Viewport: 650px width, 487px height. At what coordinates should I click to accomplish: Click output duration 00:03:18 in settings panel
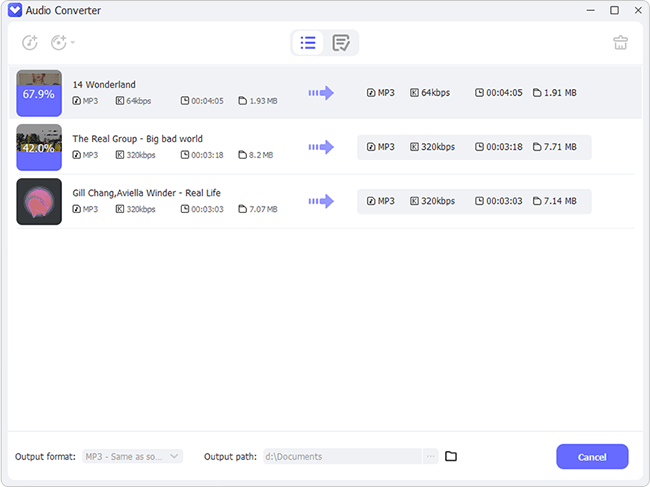[x=499, y=147]
